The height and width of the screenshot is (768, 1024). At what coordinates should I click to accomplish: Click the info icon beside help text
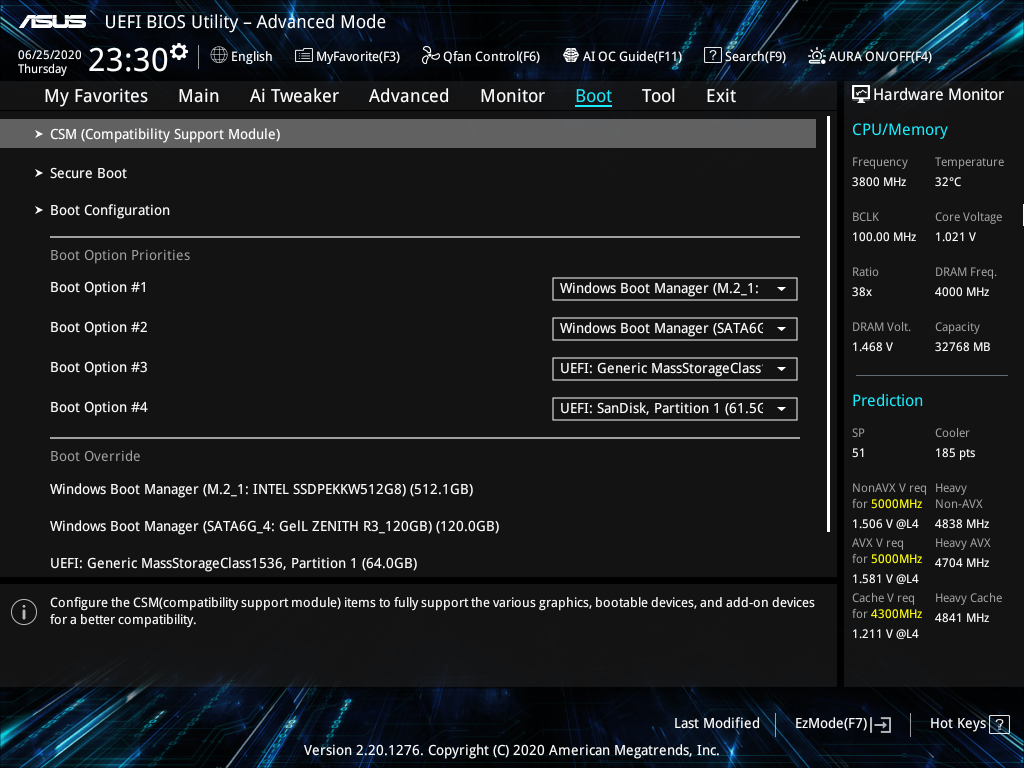(x=24, y=612)
